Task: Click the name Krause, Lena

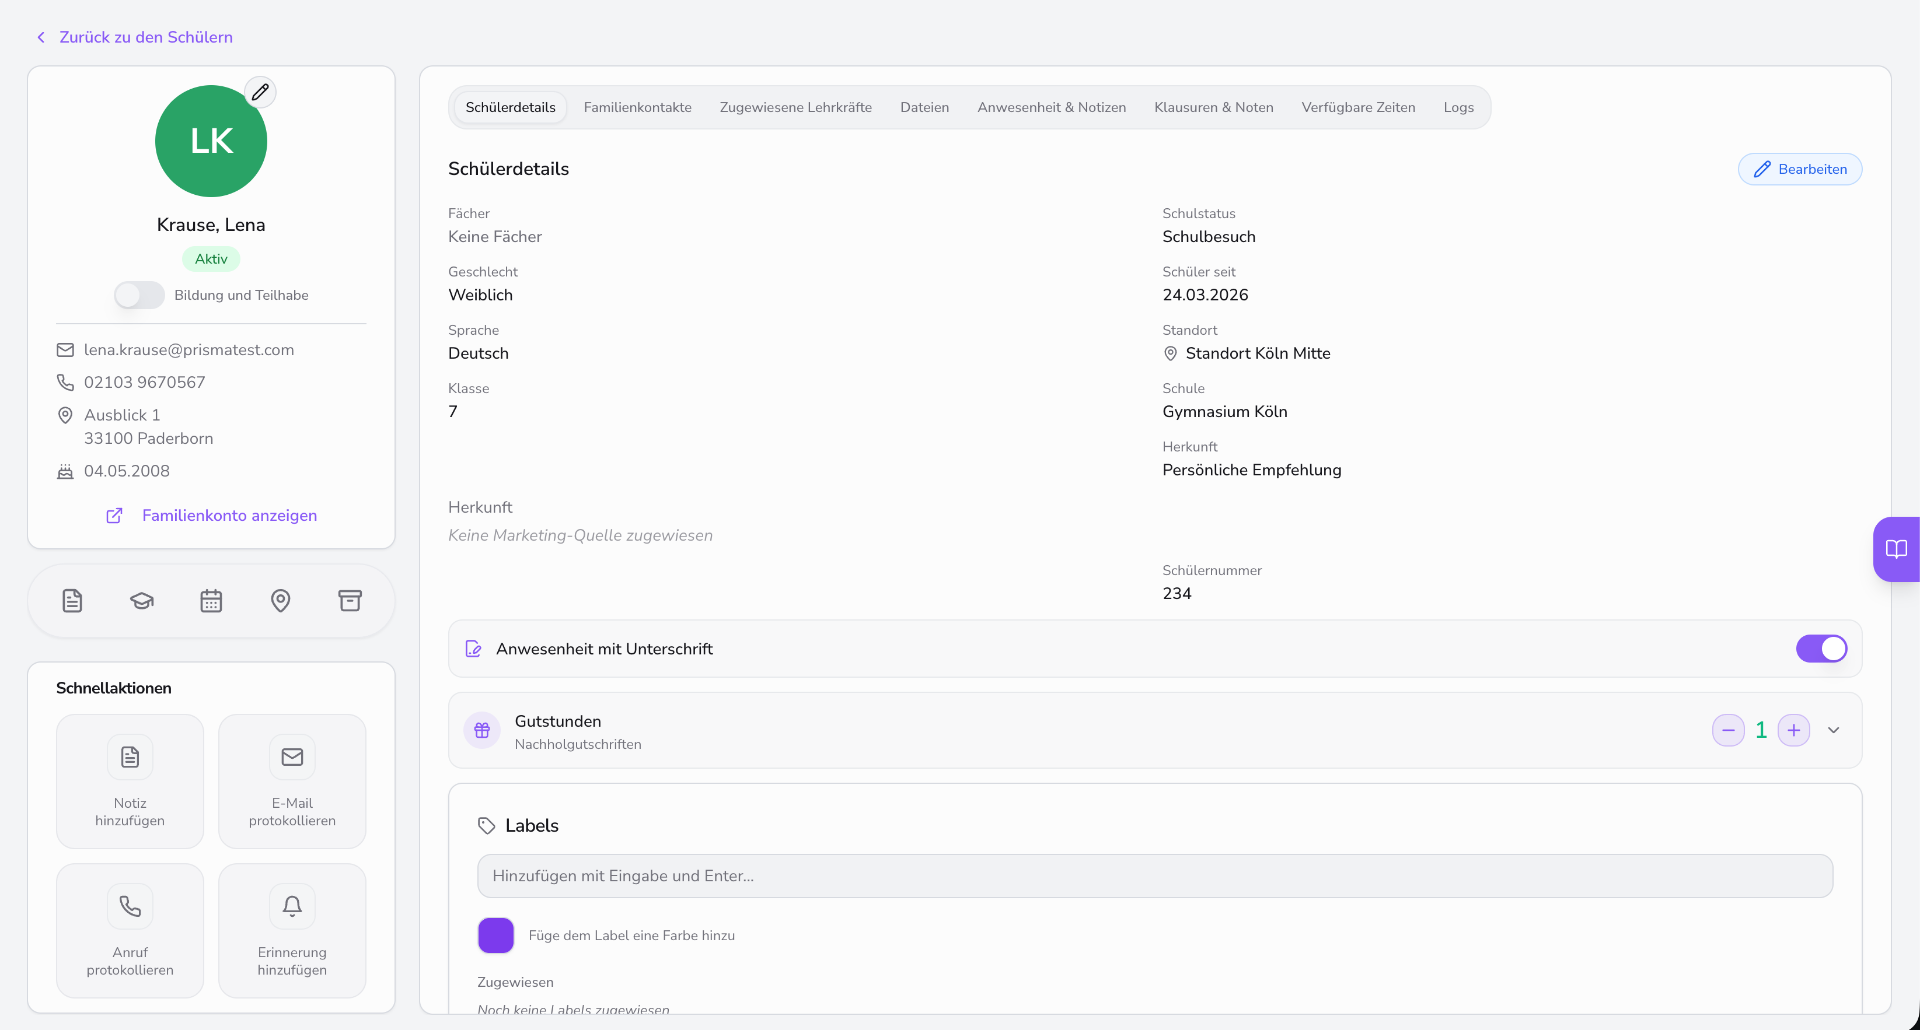Action: (x=211, y=225)
